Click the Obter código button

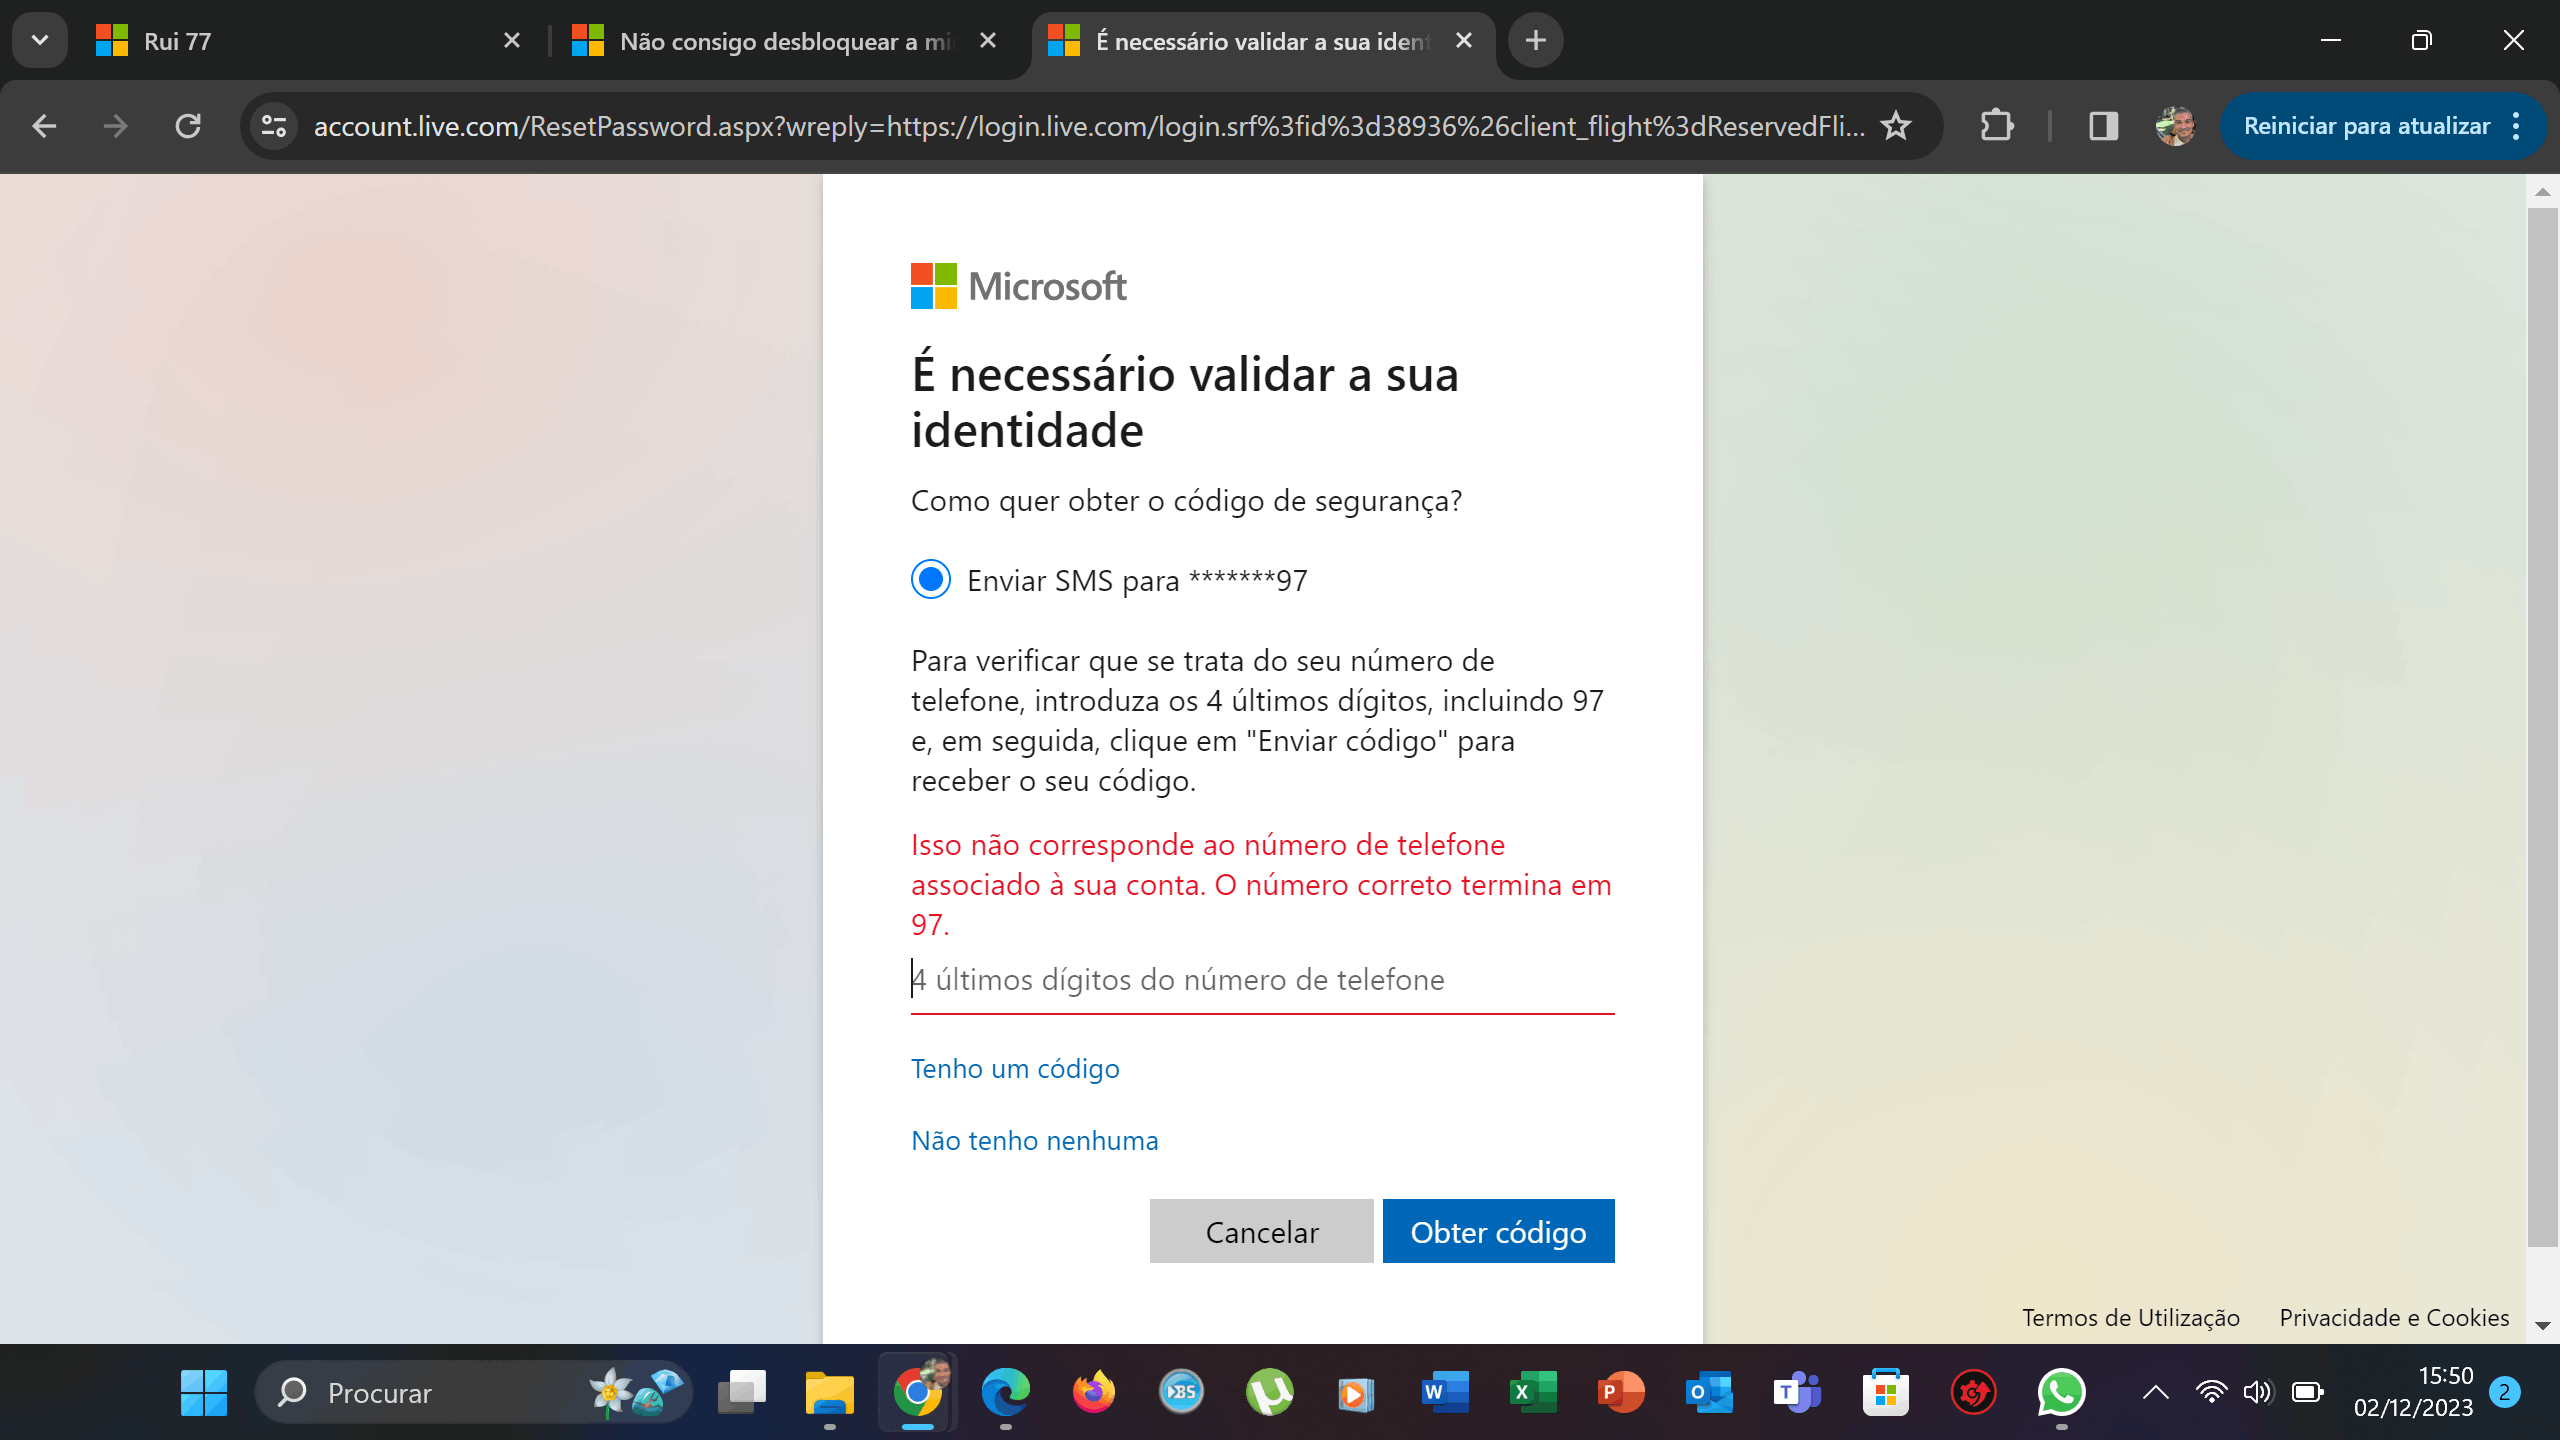pos(1498,1231)
